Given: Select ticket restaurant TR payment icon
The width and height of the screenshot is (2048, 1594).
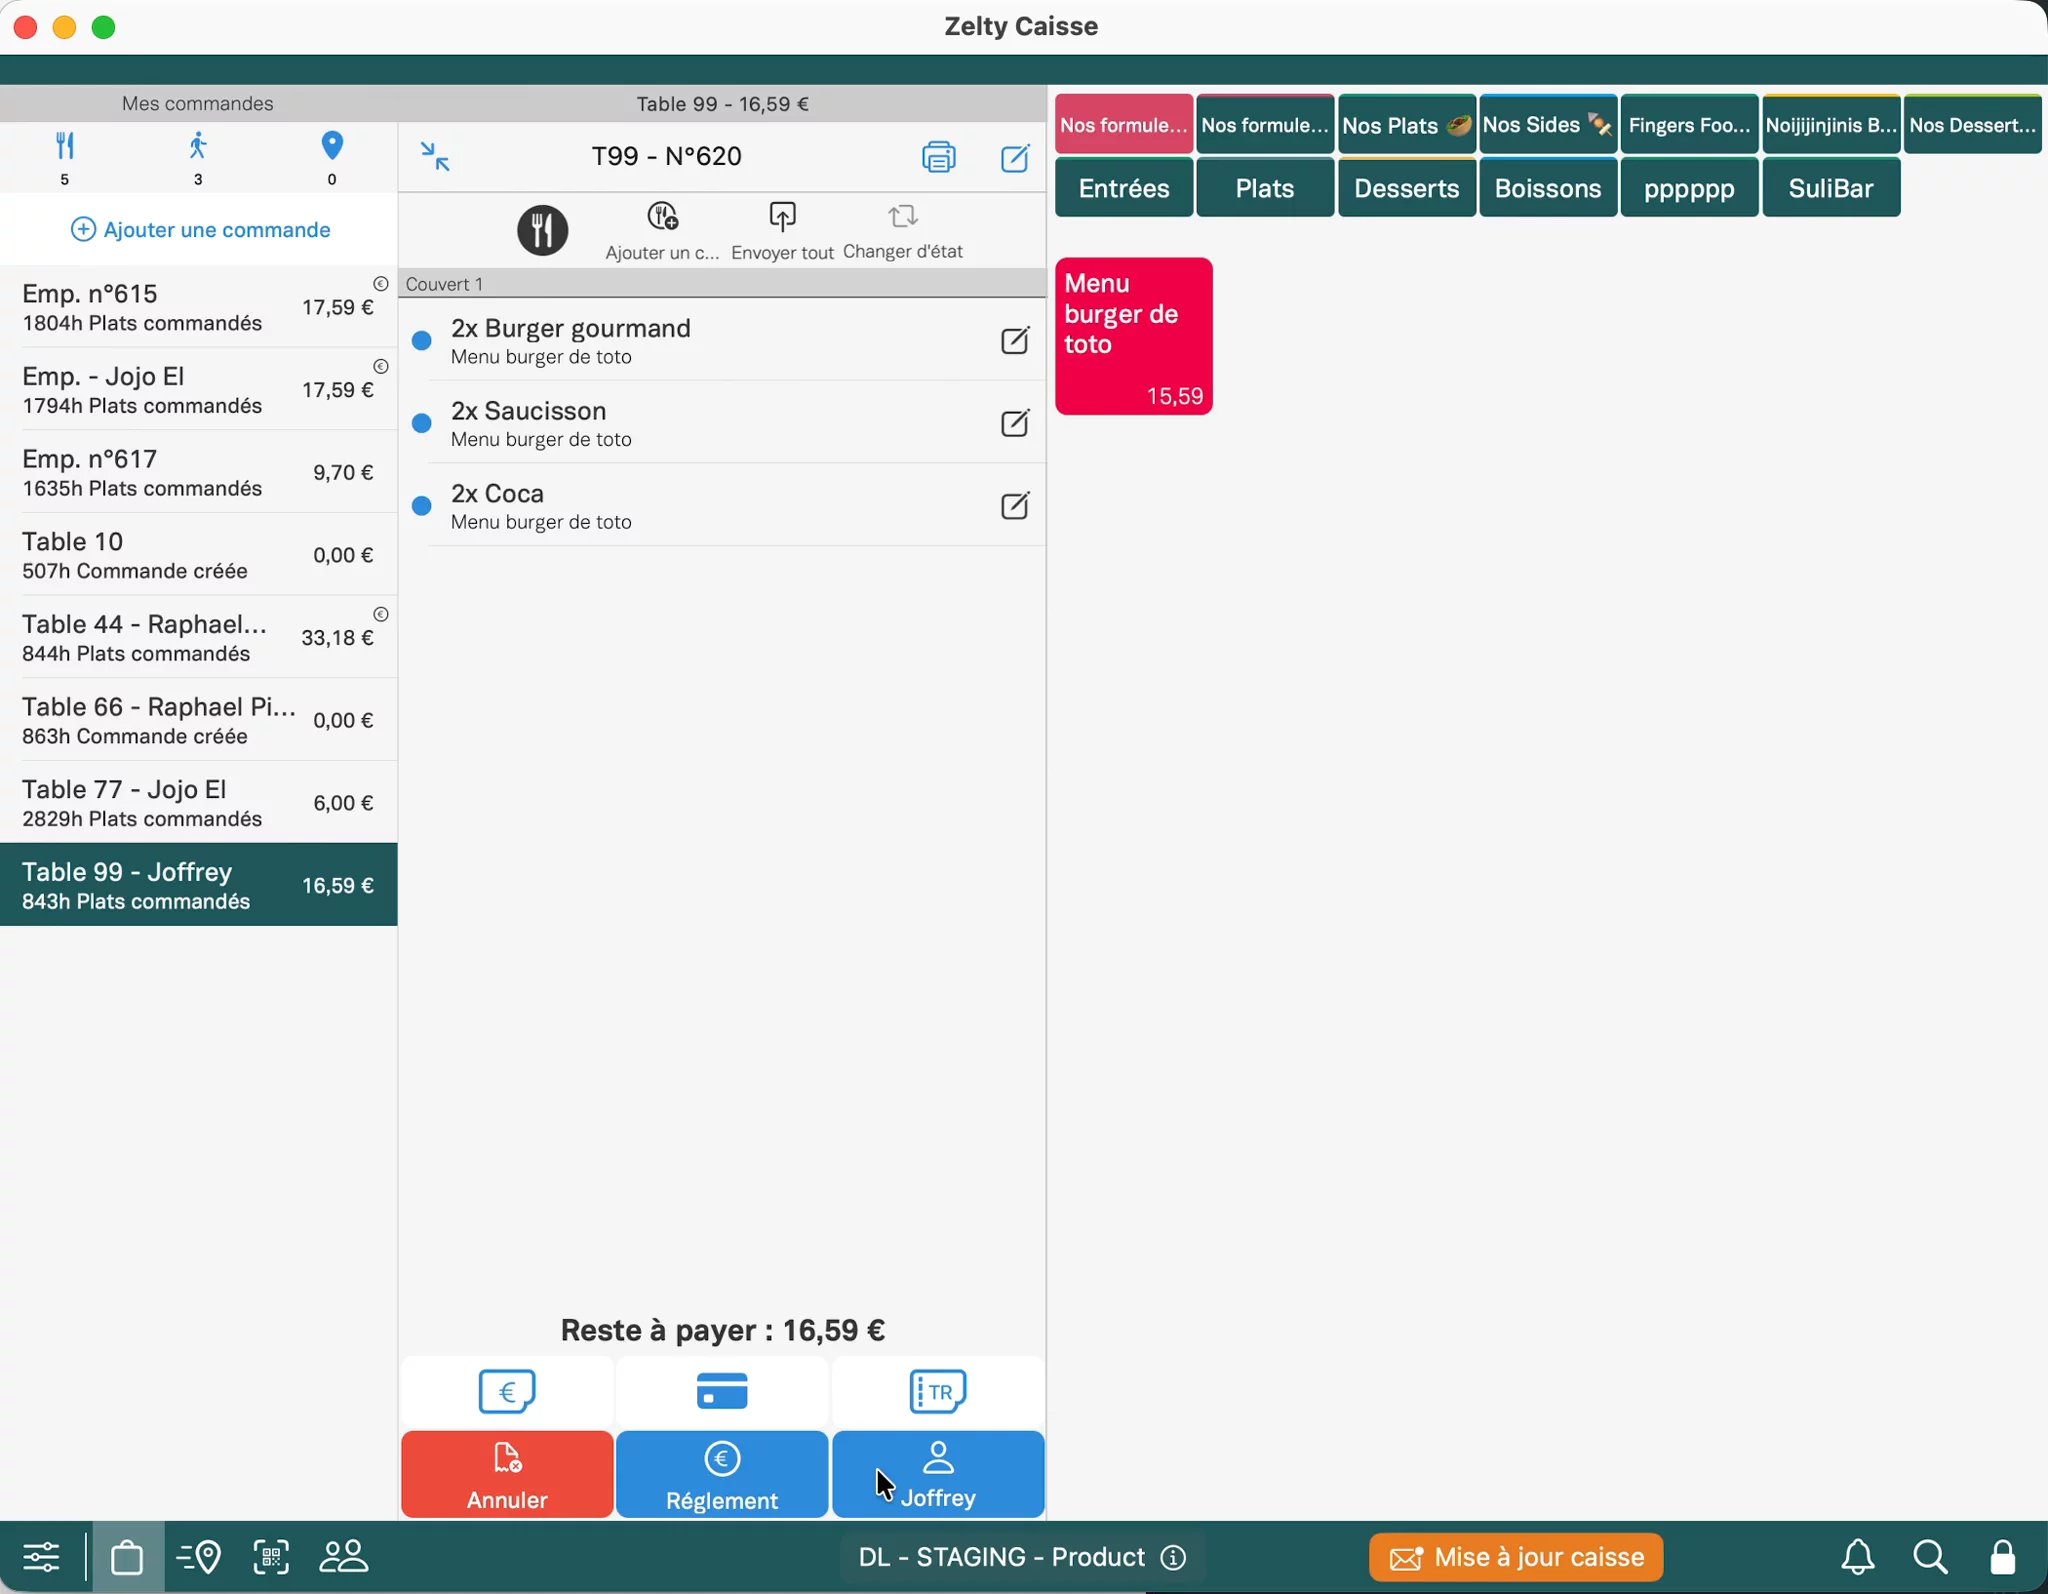Looking at the screenshot, I should (938, 1391).
